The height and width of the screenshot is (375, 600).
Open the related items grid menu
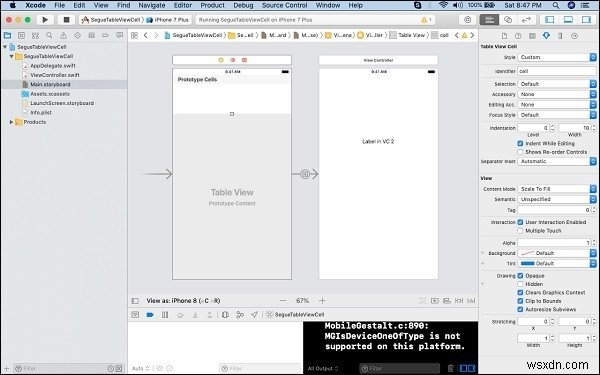[134, 35]
